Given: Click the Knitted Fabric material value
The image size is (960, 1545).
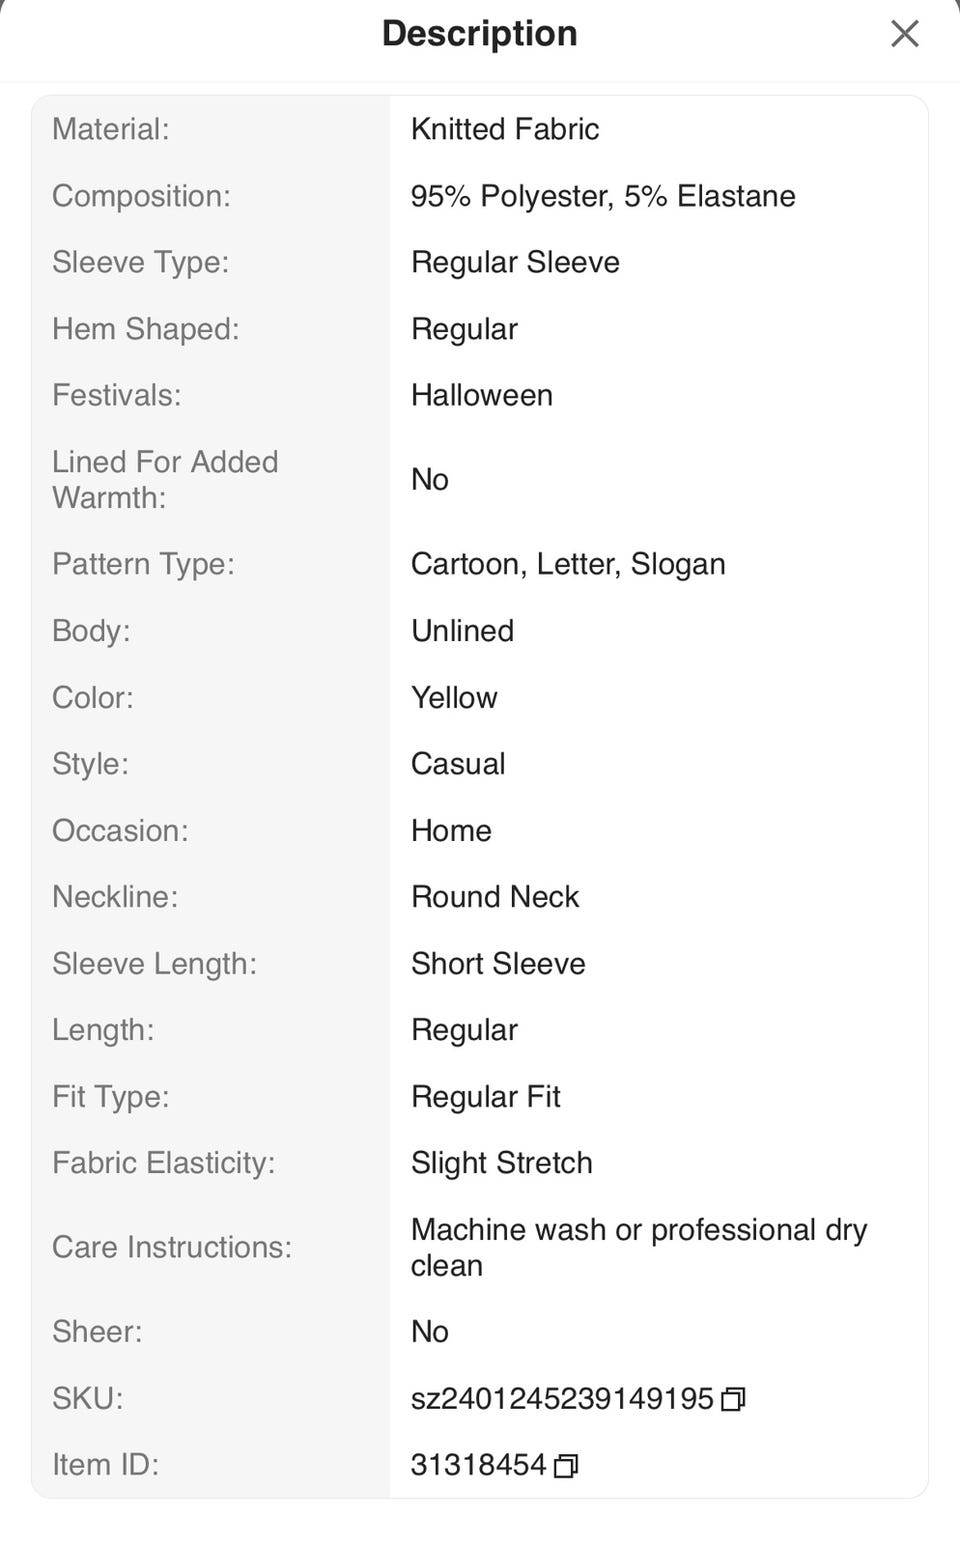Looking at the screenshot, I should click(504, 129).
